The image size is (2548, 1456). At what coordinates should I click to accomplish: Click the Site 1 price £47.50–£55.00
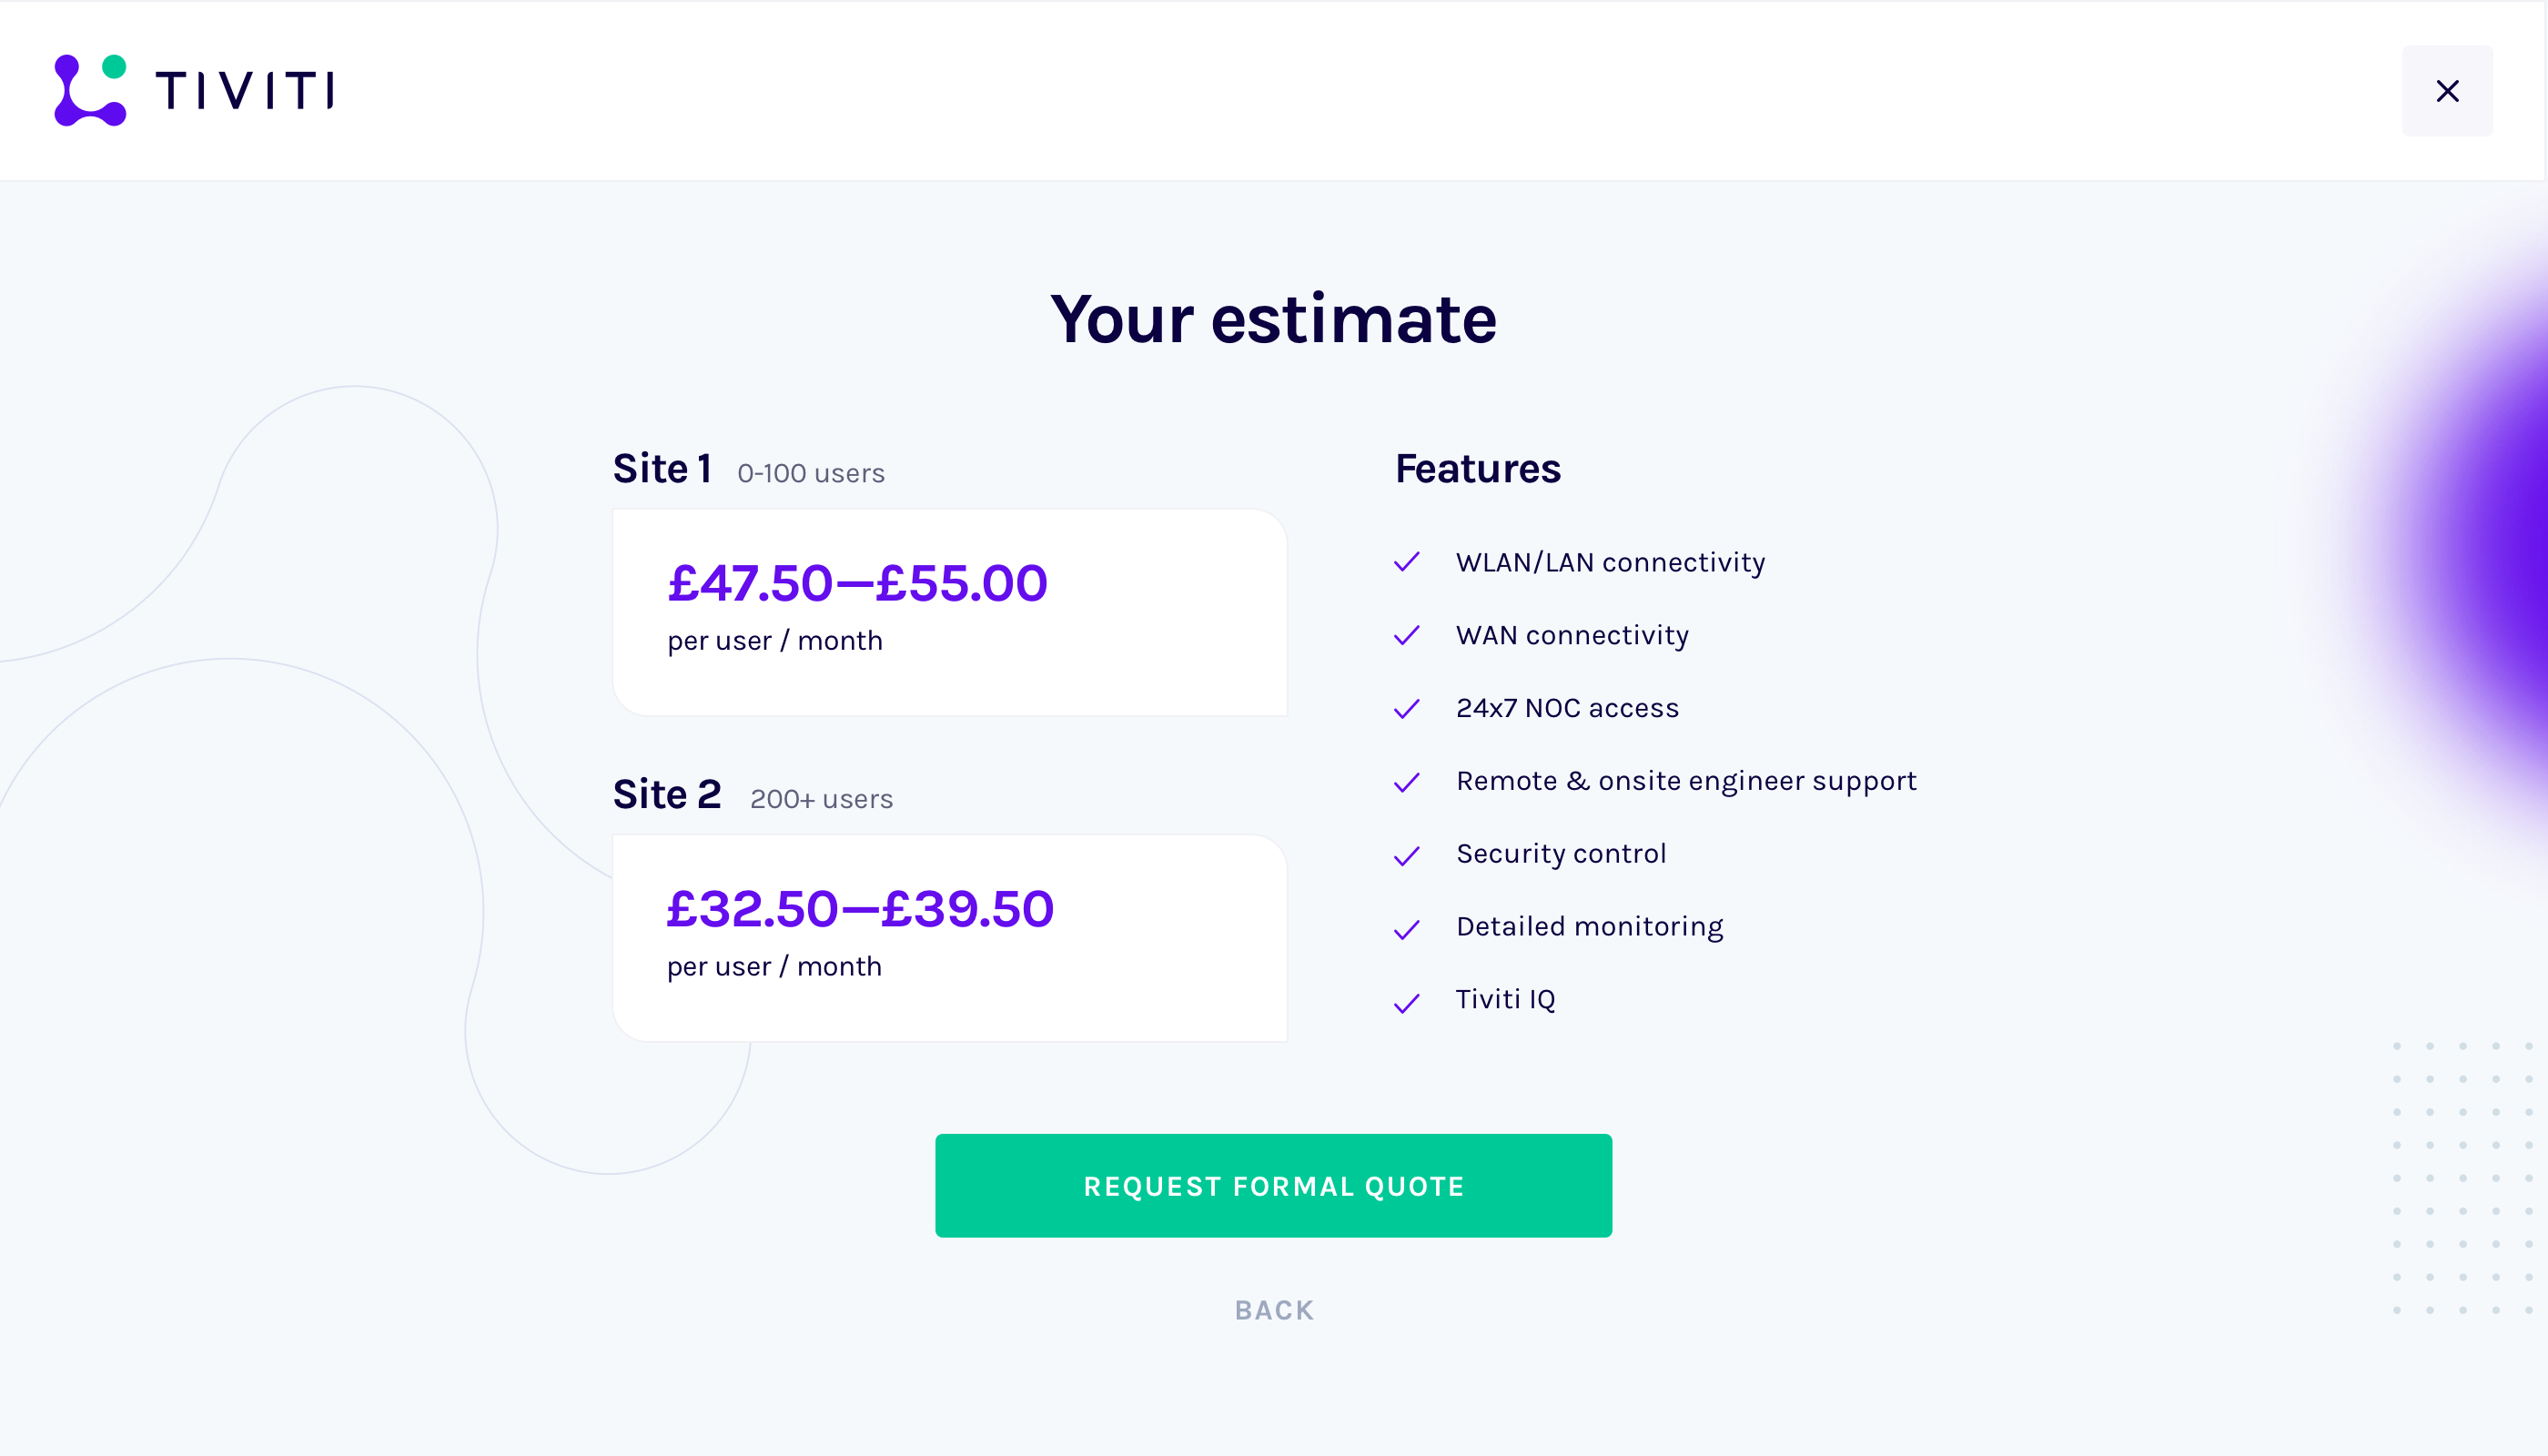[x=857, y=583]
